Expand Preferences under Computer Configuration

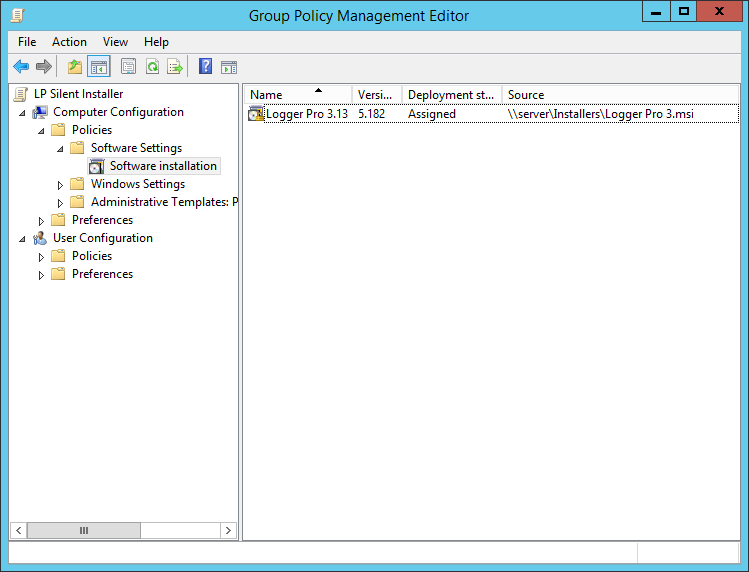tap(41, 221)
